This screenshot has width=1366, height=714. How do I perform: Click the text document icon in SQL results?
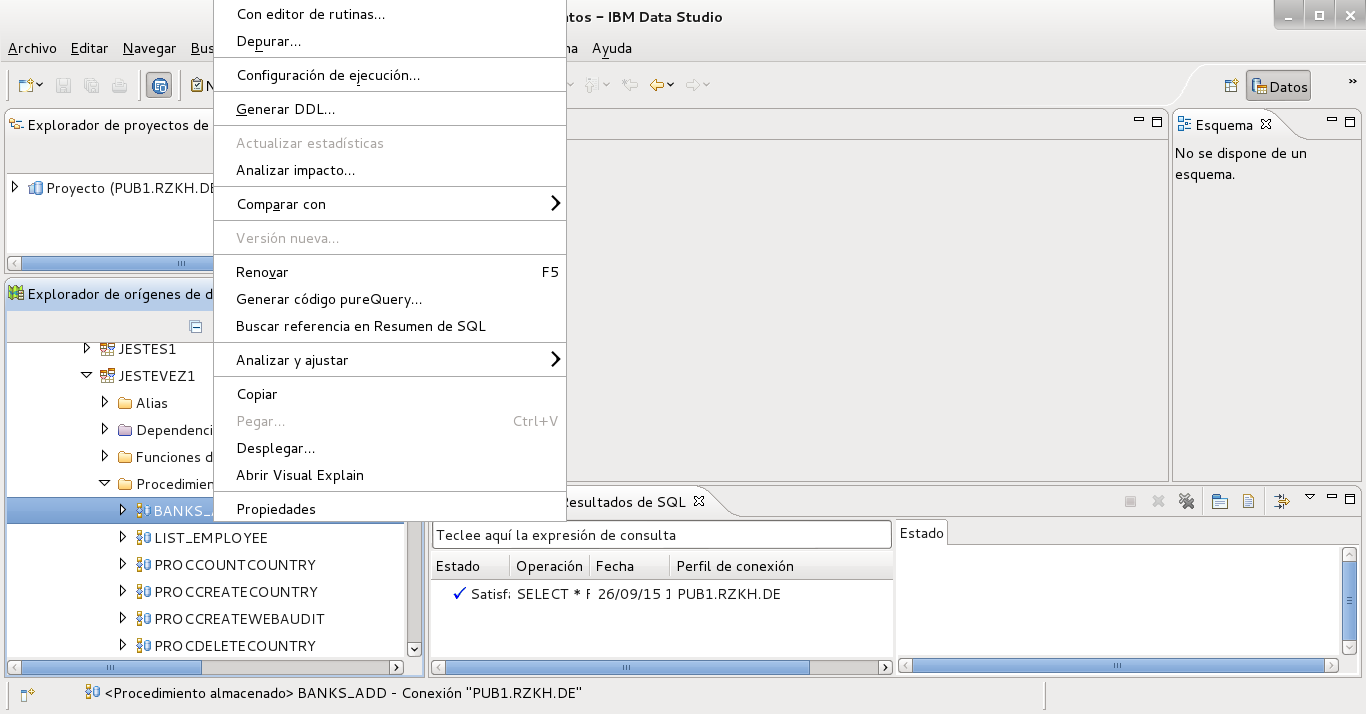1248,501
